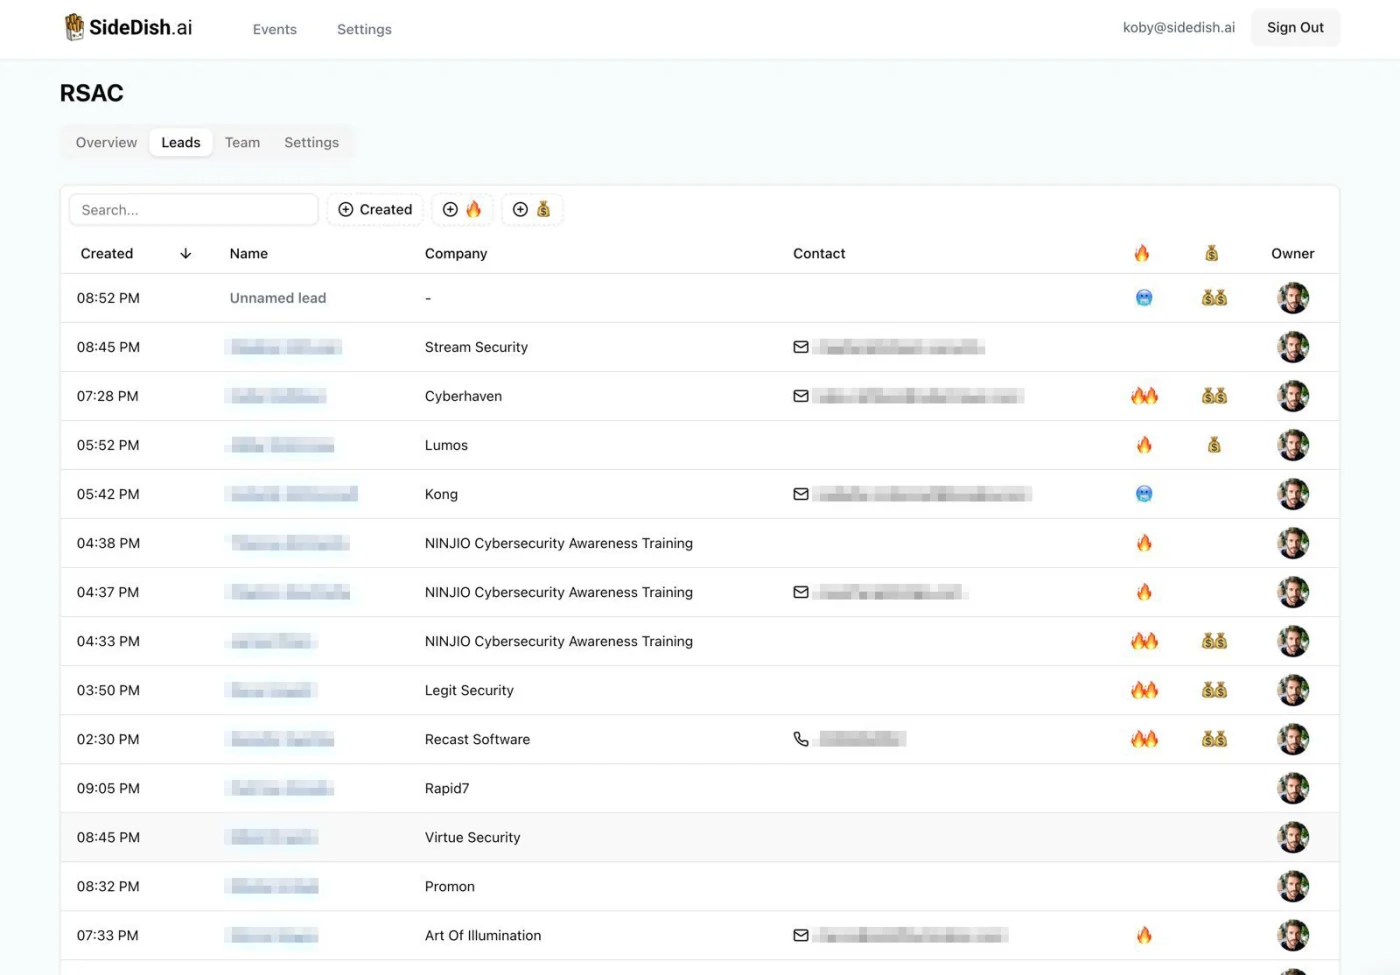This screenshot has height=975, width=1400.
Task: Select the Promon company cell
Action: coord(450,886)
